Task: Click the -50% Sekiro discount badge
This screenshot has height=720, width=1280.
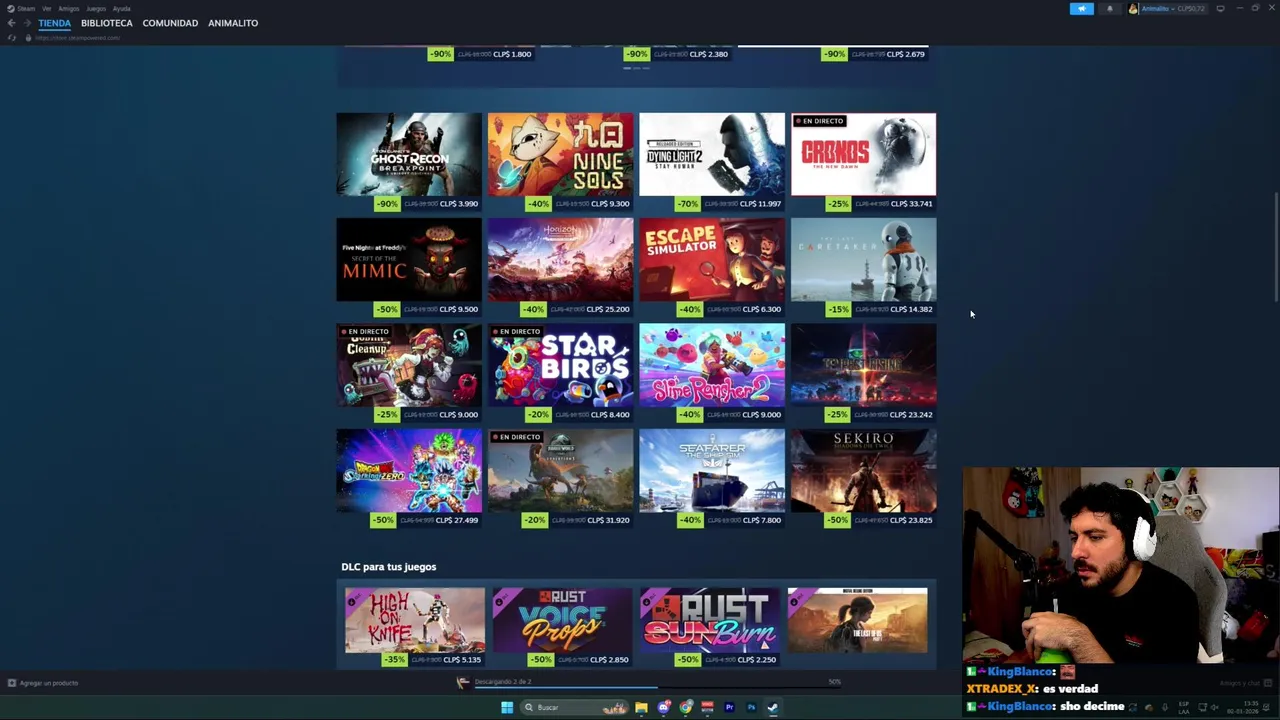Action: (x=837, y=520)
